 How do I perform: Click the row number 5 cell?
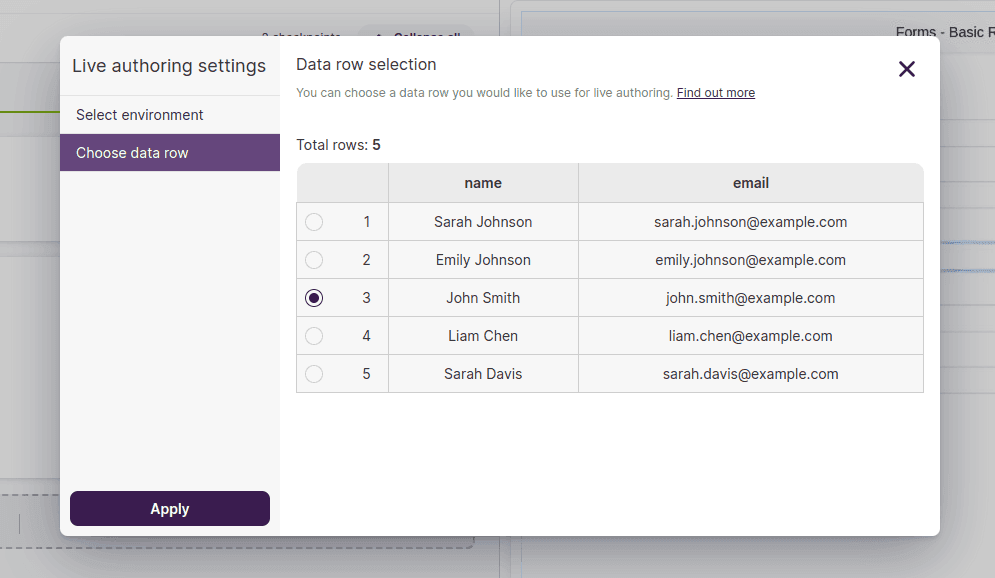pyautogui.click(x=366, y=373)
